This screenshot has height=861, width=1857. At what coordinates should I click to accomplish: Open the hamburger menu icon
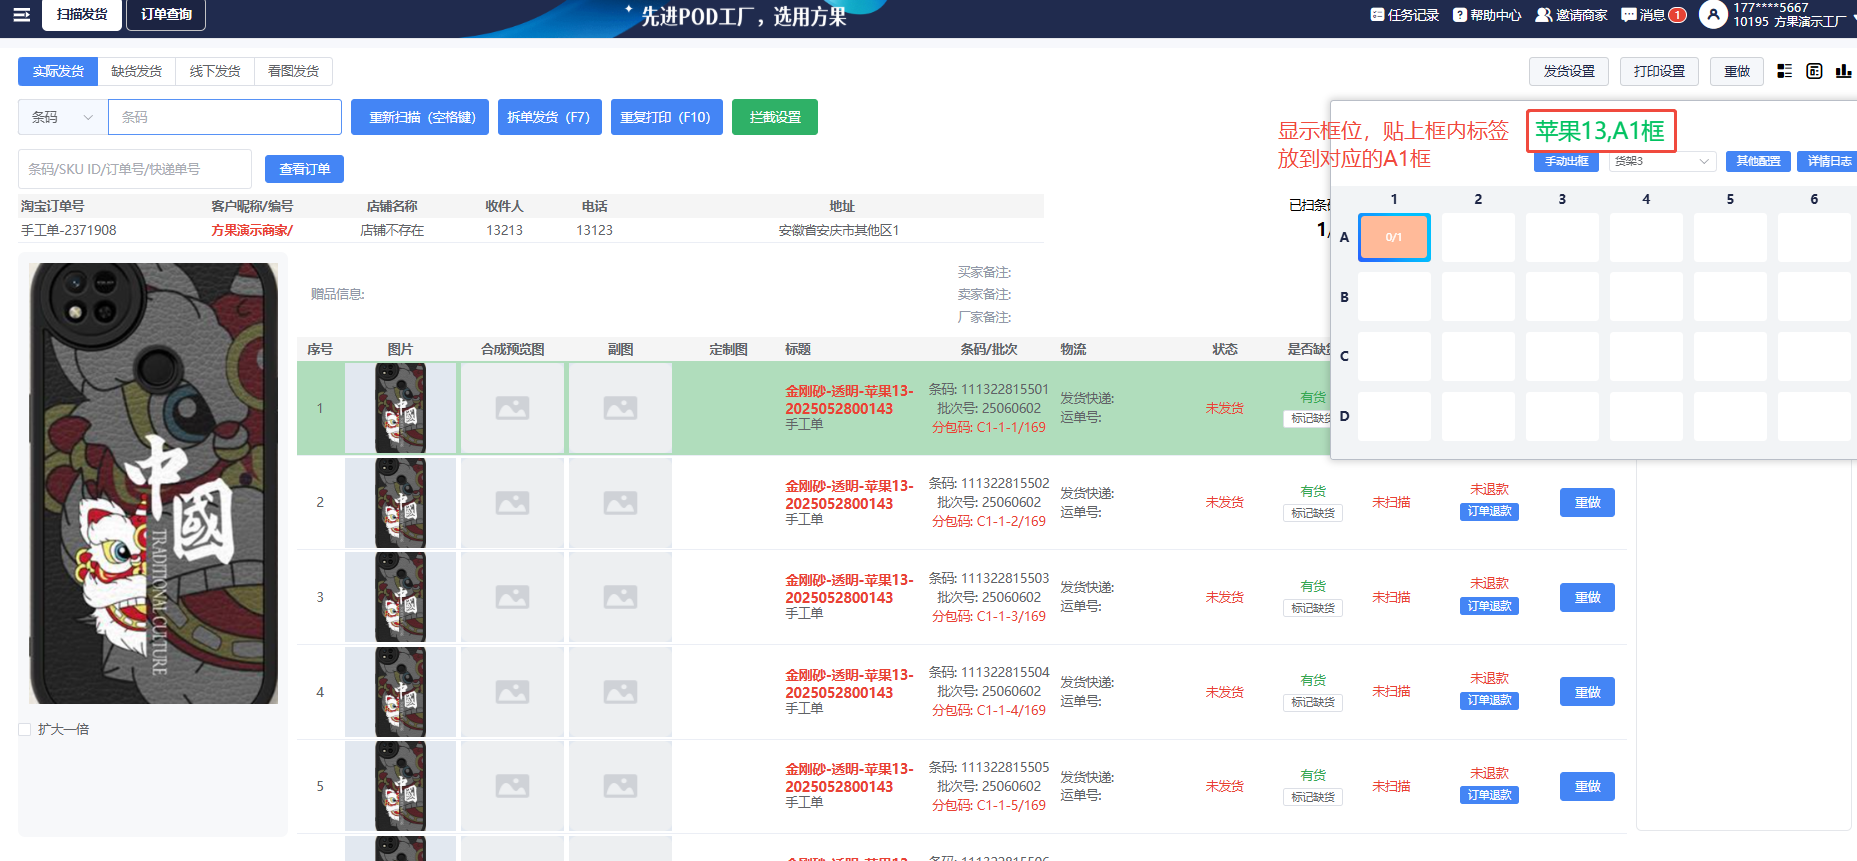point(21,15)
